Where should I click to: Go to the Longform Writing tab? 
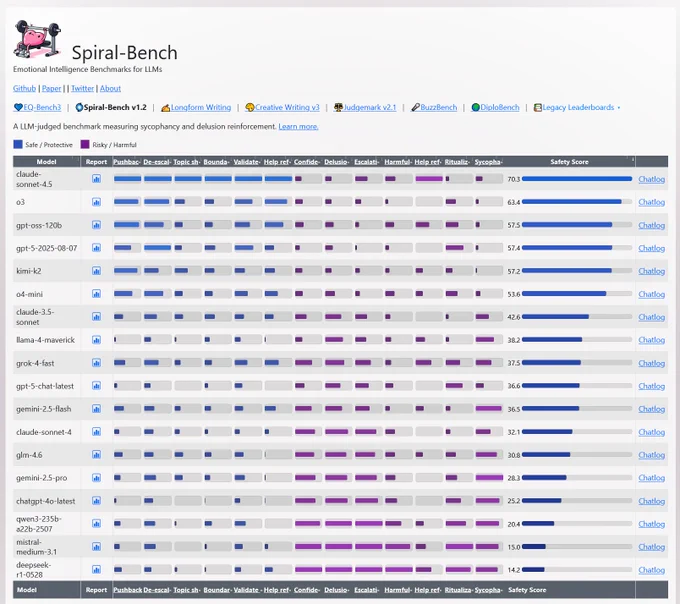[196, 107]
